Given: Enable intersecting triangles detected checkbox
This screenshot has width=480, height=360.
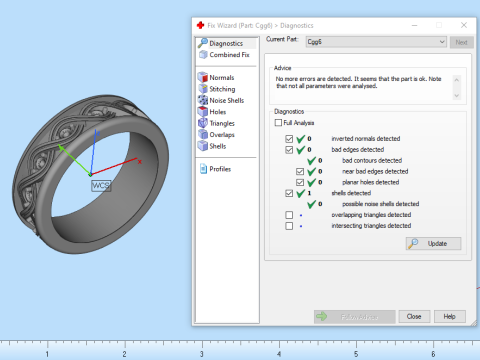Looking at the screenshot, I should (x=289, y=226).
